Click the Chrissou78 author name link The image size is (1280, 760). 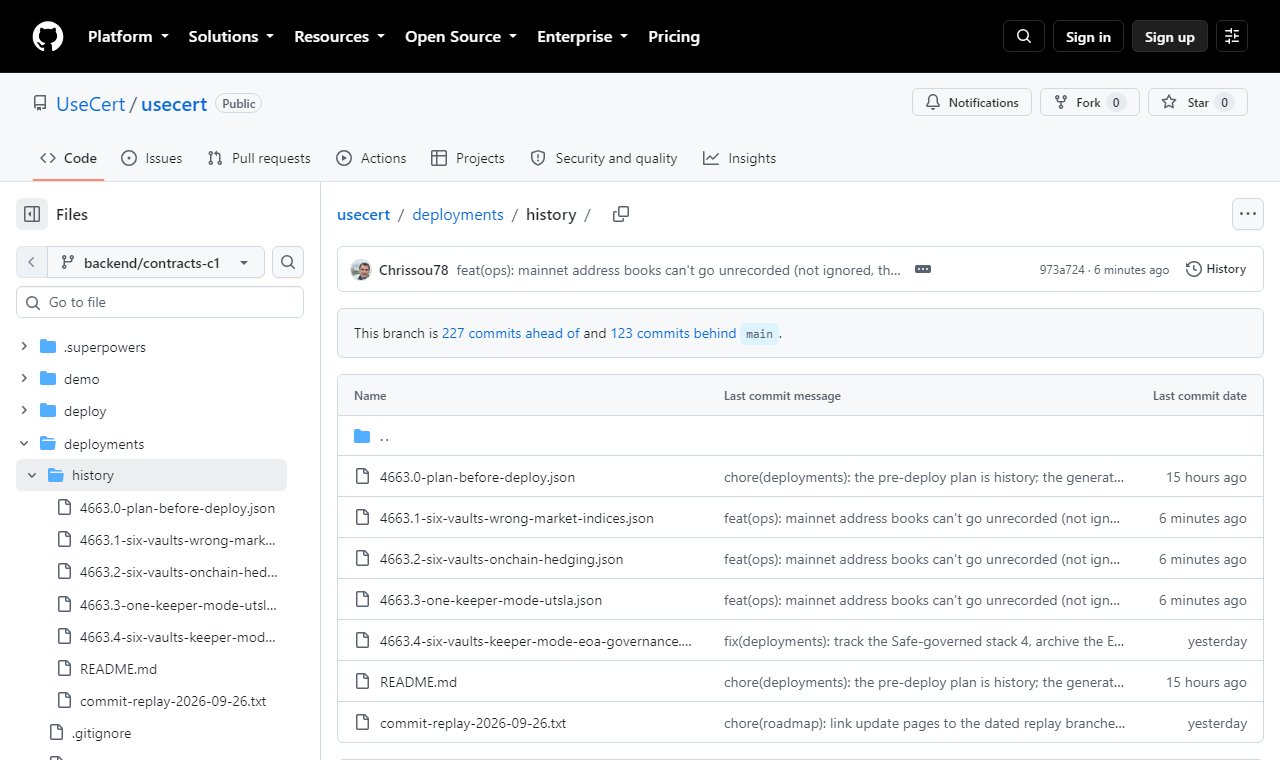[x=414, y=269]
